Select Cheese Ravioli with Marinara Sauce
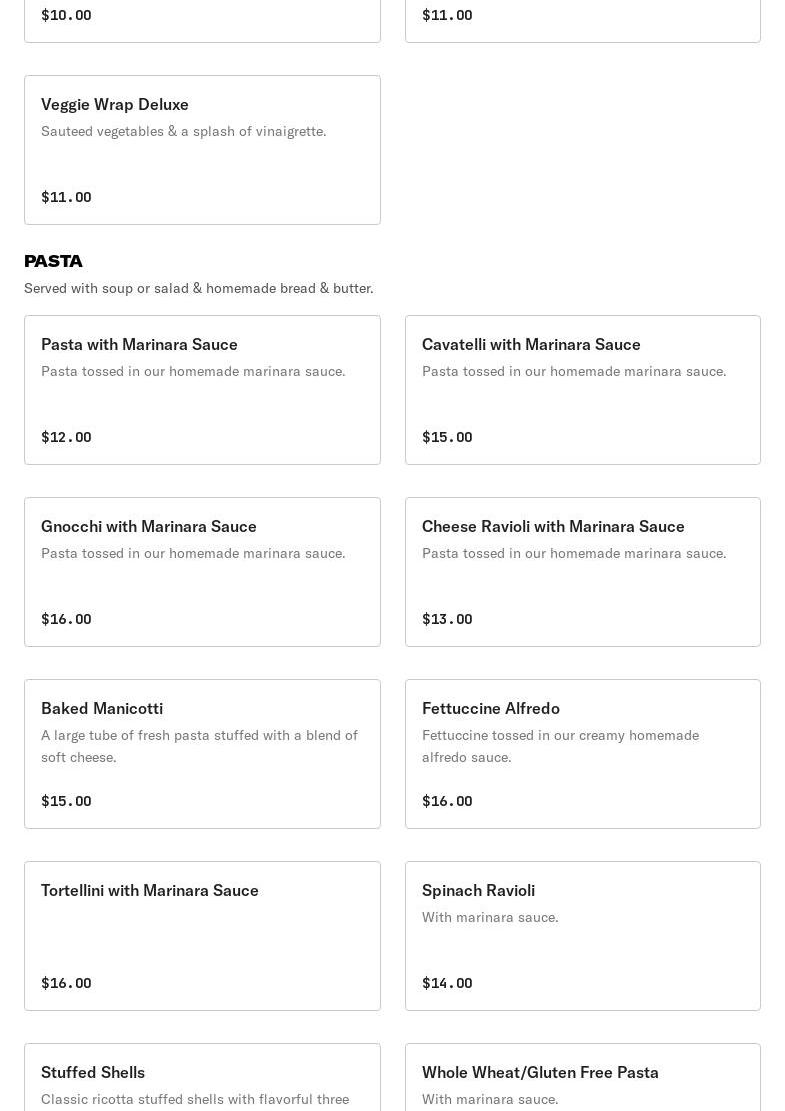This screenshot has width=785, height=1111. pos(582,571)
